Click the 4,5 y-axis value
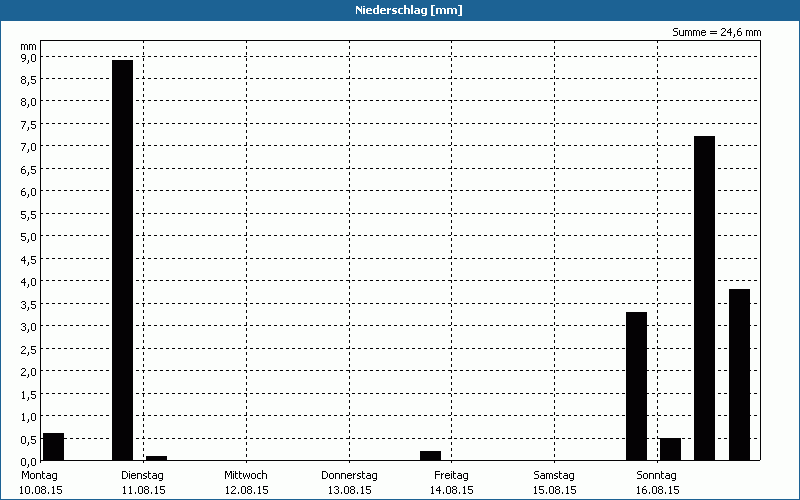The width and height of the screenshot is (800, 500). pos(29,259)
